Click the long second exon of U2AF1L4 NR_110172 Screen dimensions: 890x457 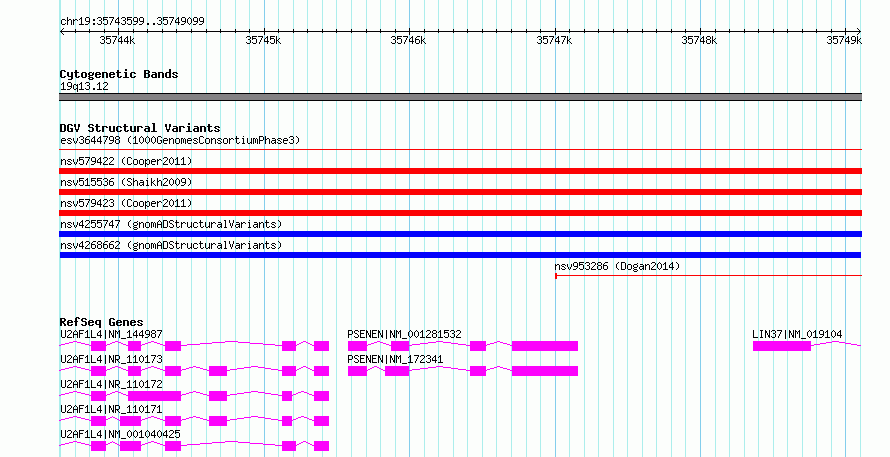pos(154,396)
